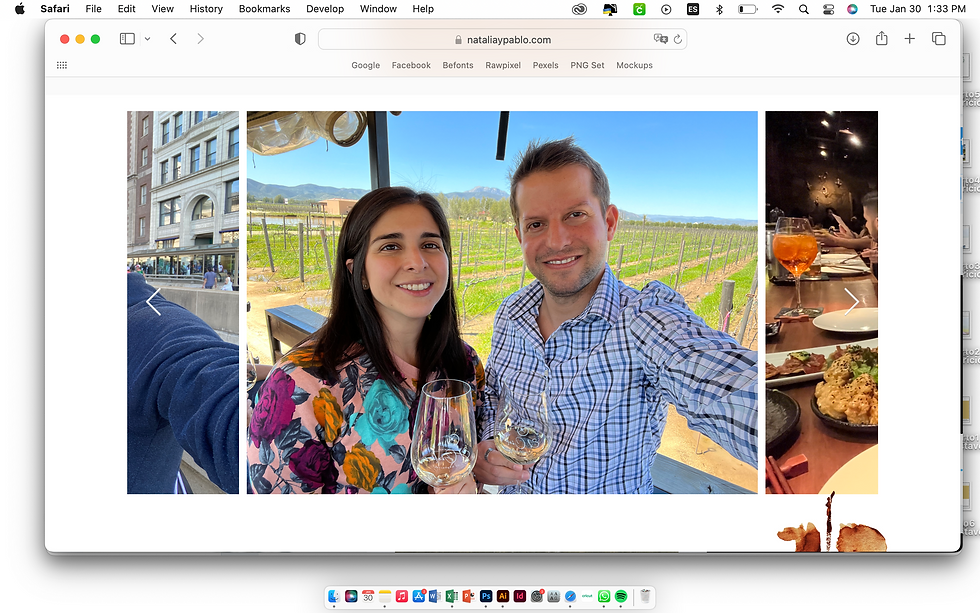This screenshot has width=980, height=613.
Task: Open Spotify from the Dock
Action: coord(621,596)
